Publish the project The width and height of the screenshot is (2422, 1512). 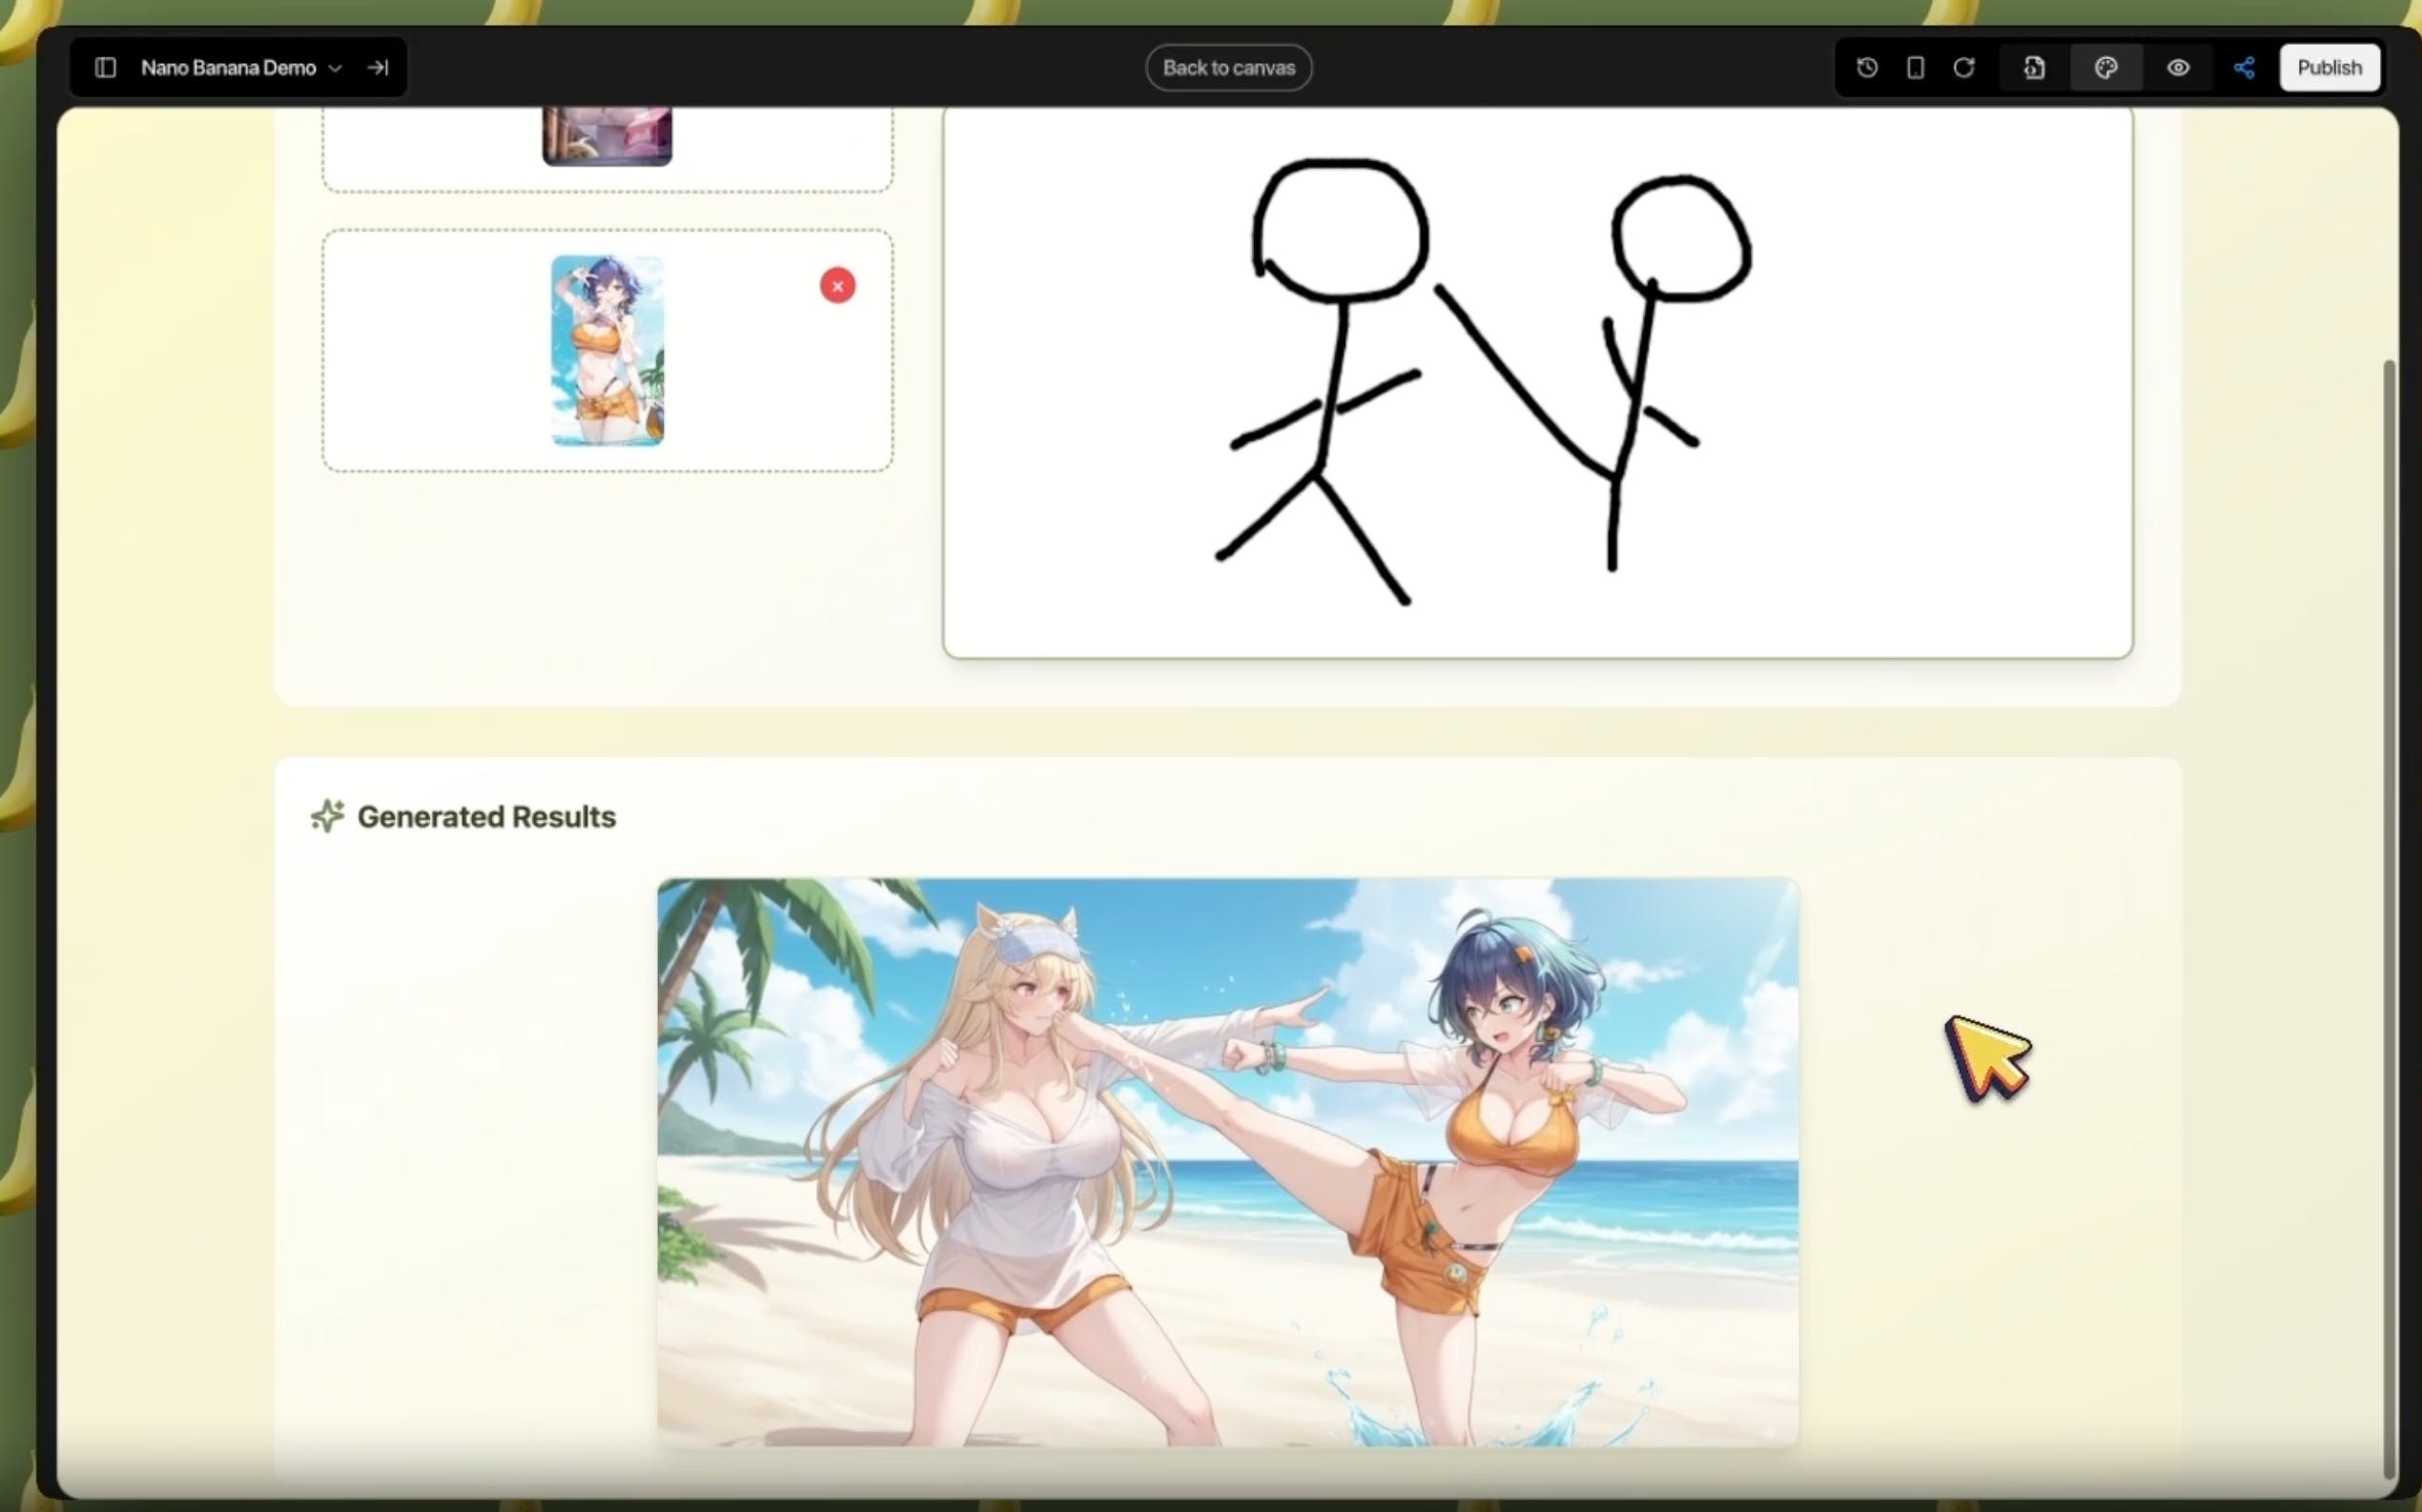point(2329,68)
